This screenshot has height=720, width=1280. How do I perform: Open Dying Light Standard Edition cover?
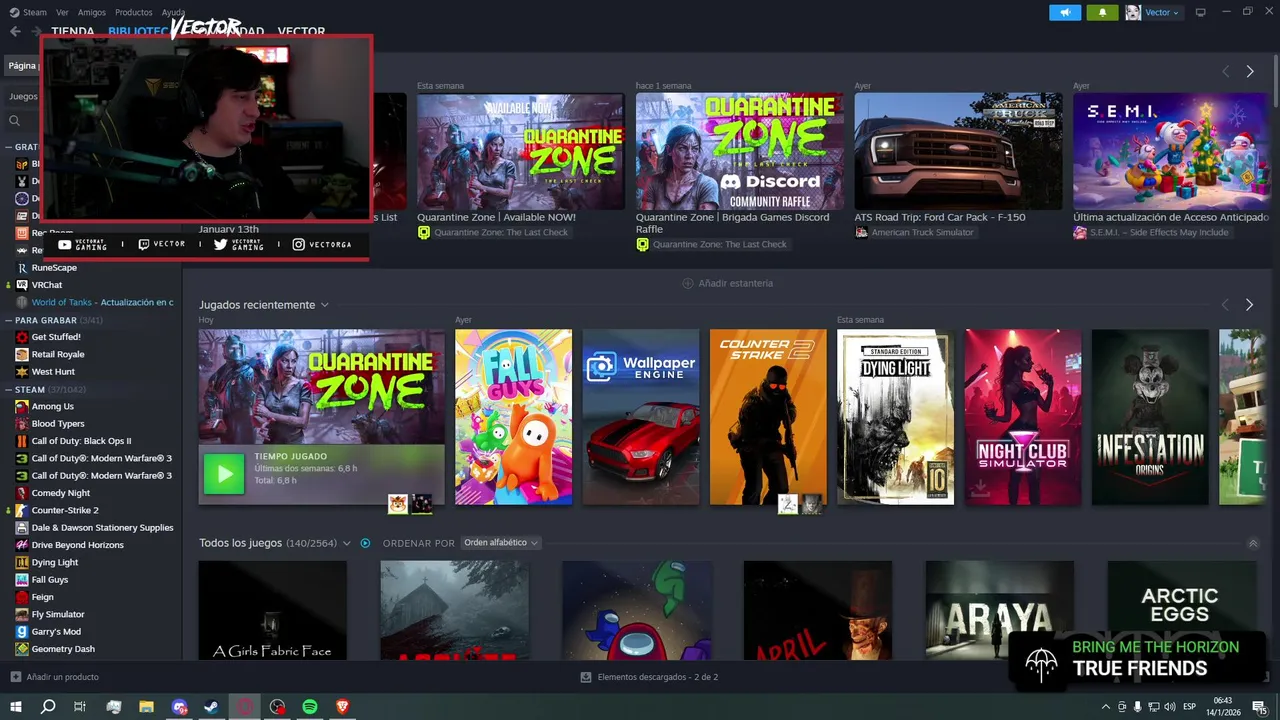(x=895, y=417)
